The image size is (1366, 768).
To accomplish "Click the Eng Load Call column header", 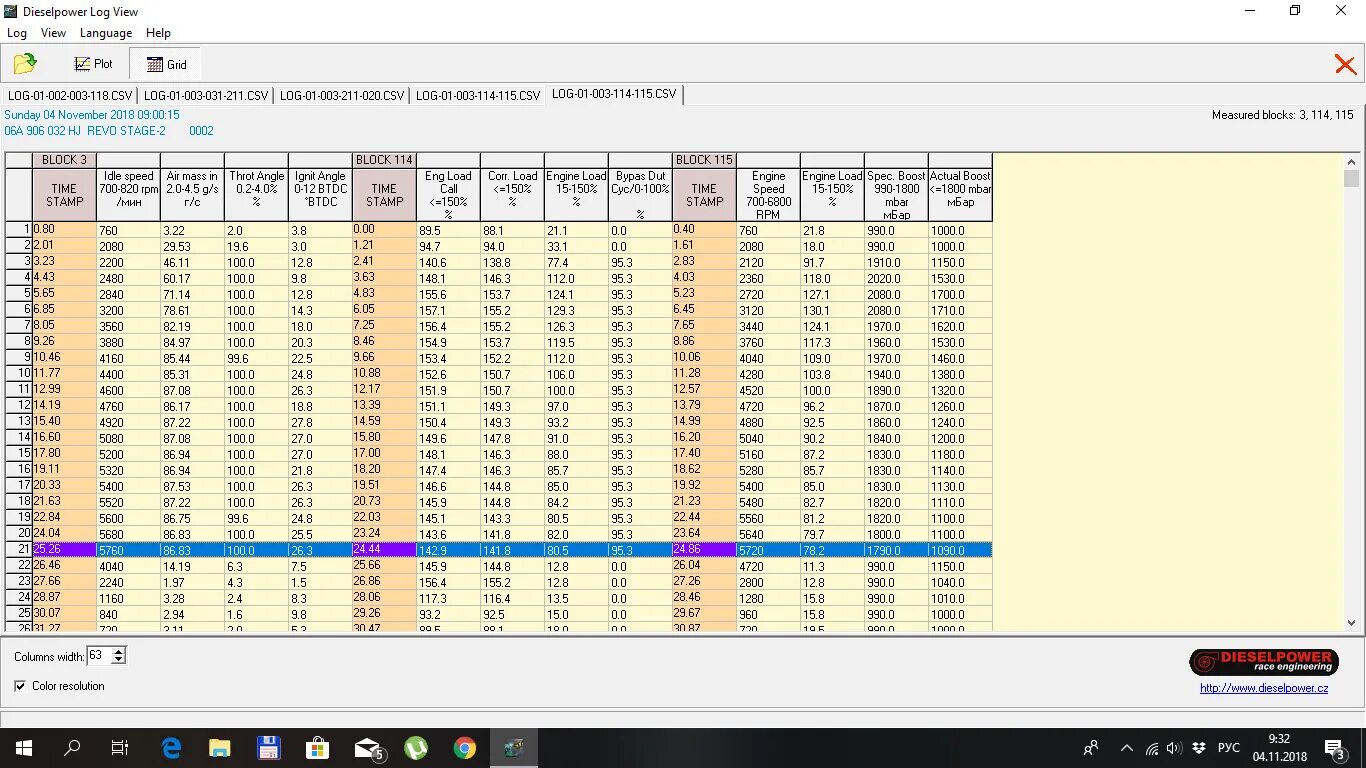I will (x=448, y=194).
